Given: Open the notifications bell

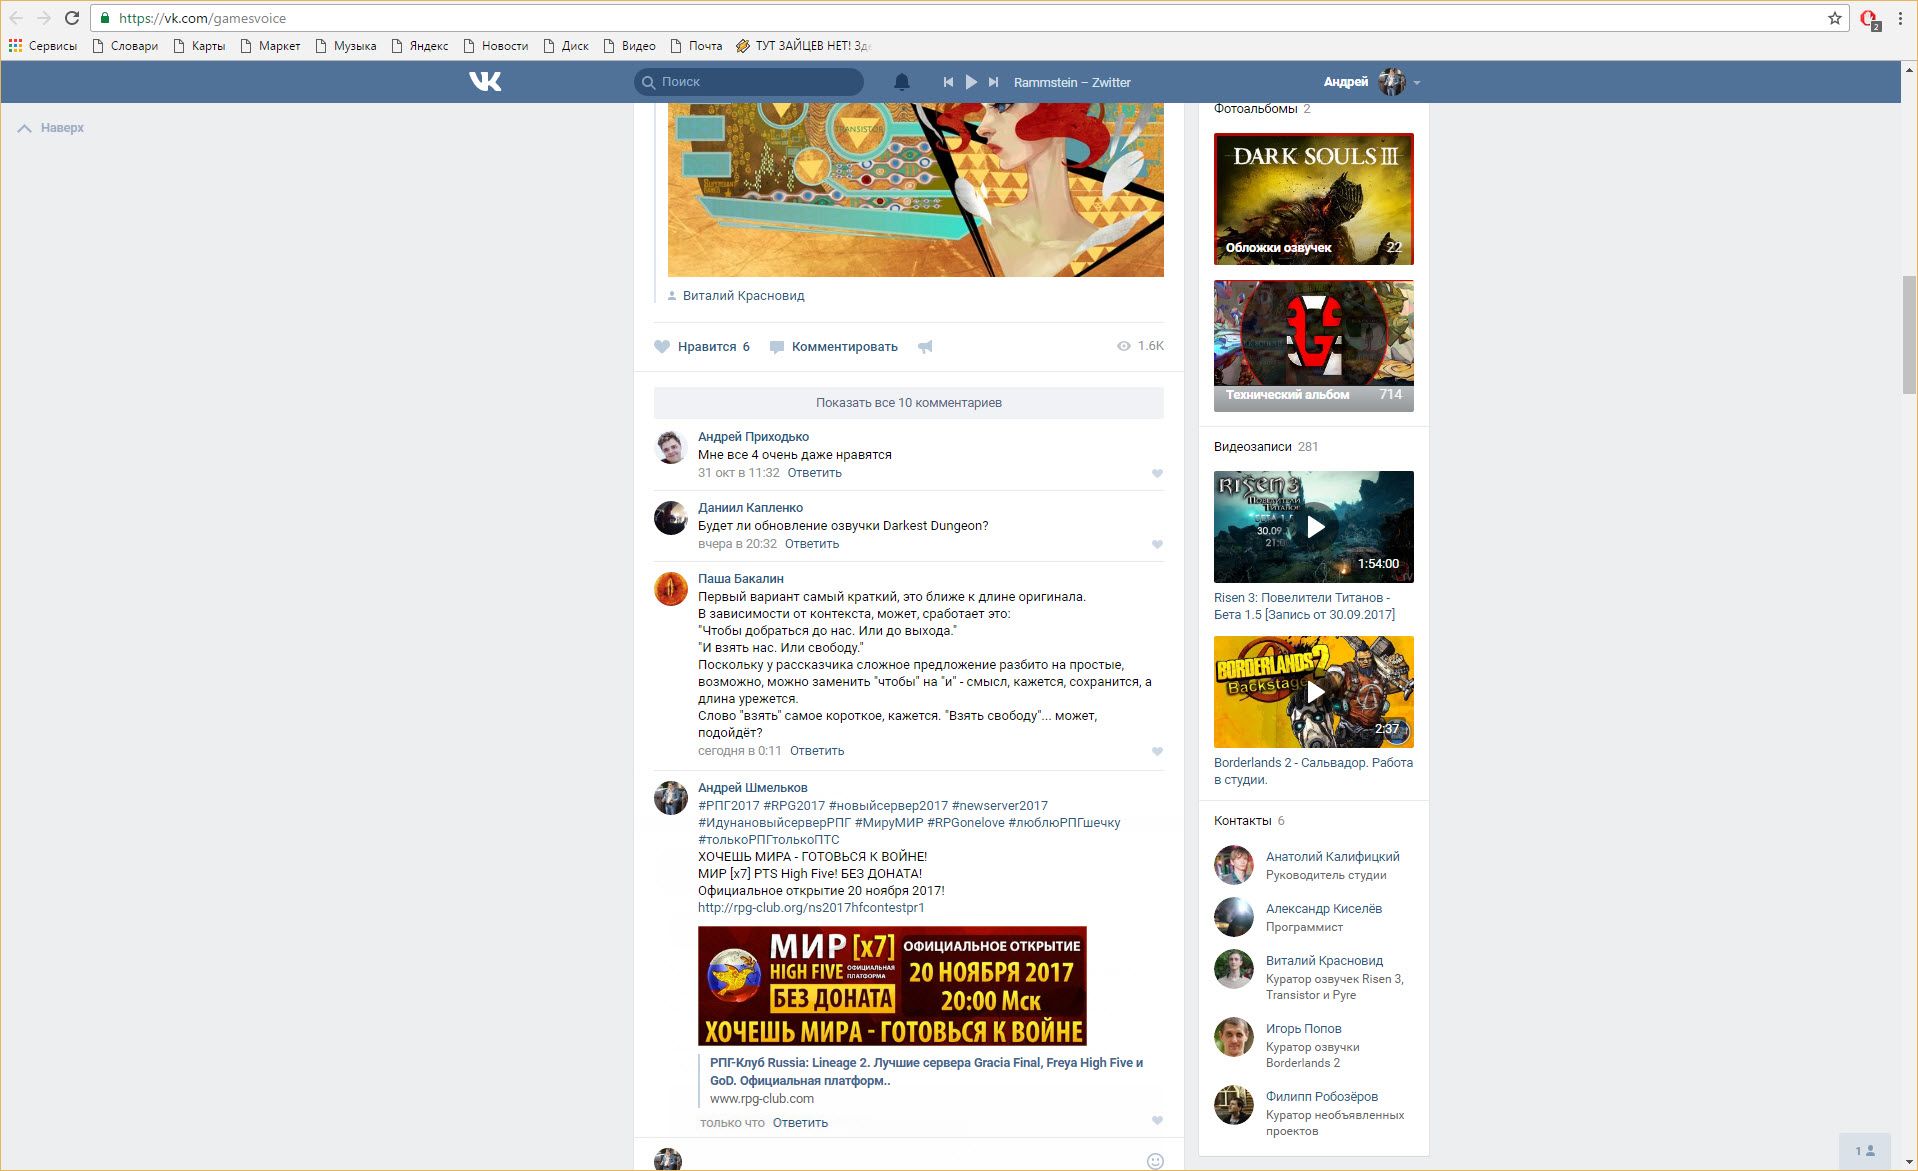Looking at the screenshot, I should point(901,82).
